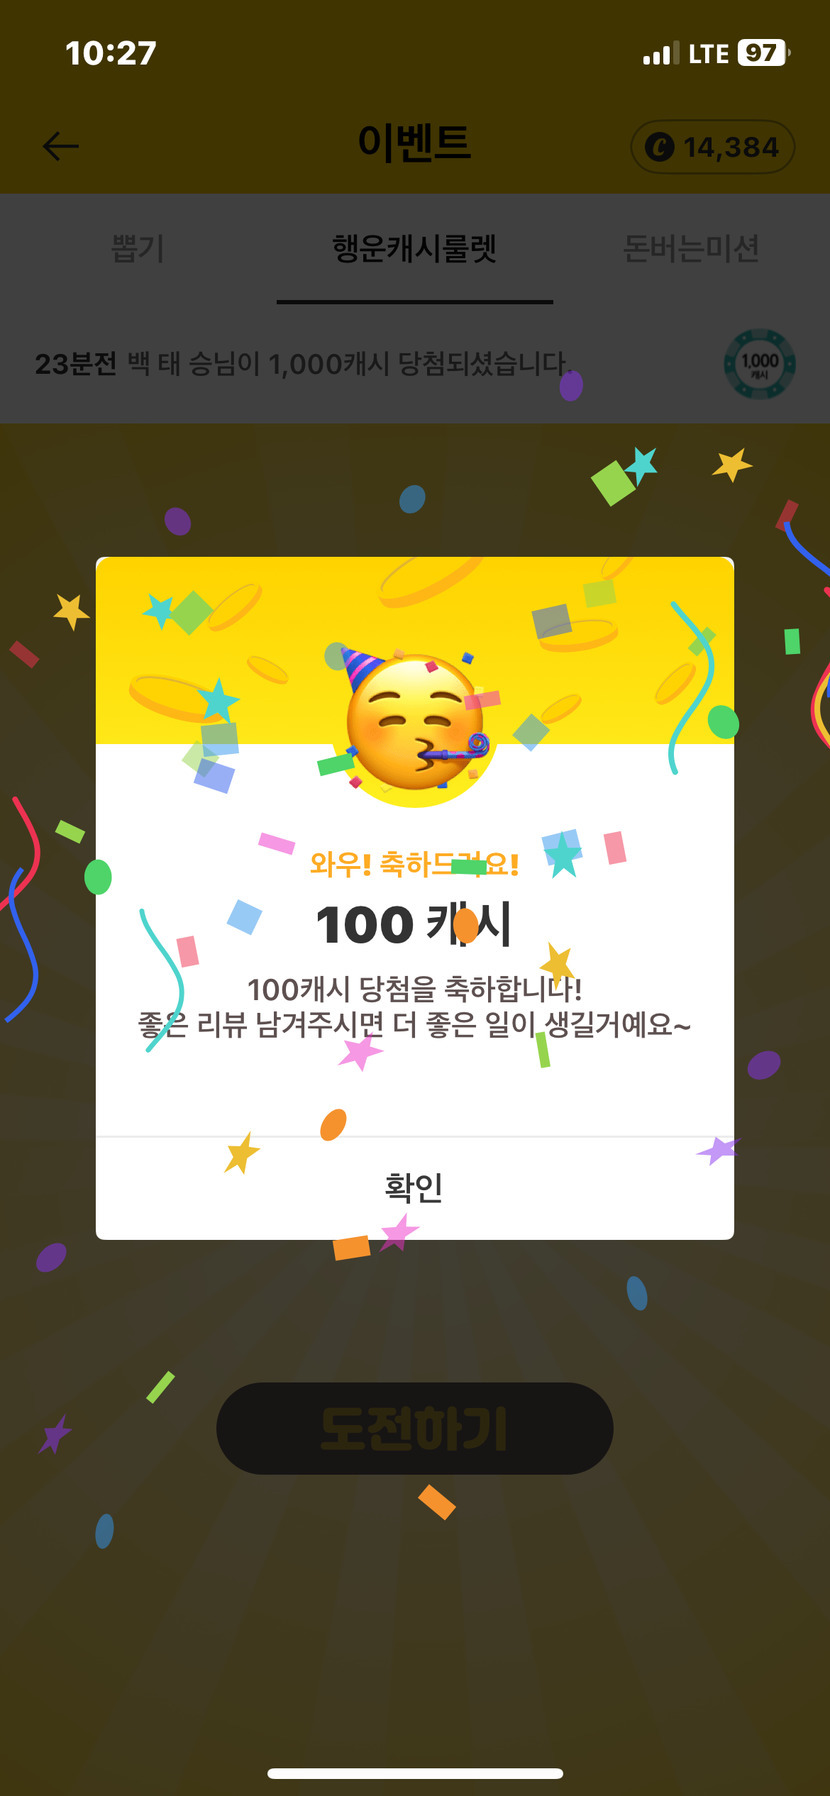
Task: Tap the cash coin icon beside 14,384
Action: 660,148
